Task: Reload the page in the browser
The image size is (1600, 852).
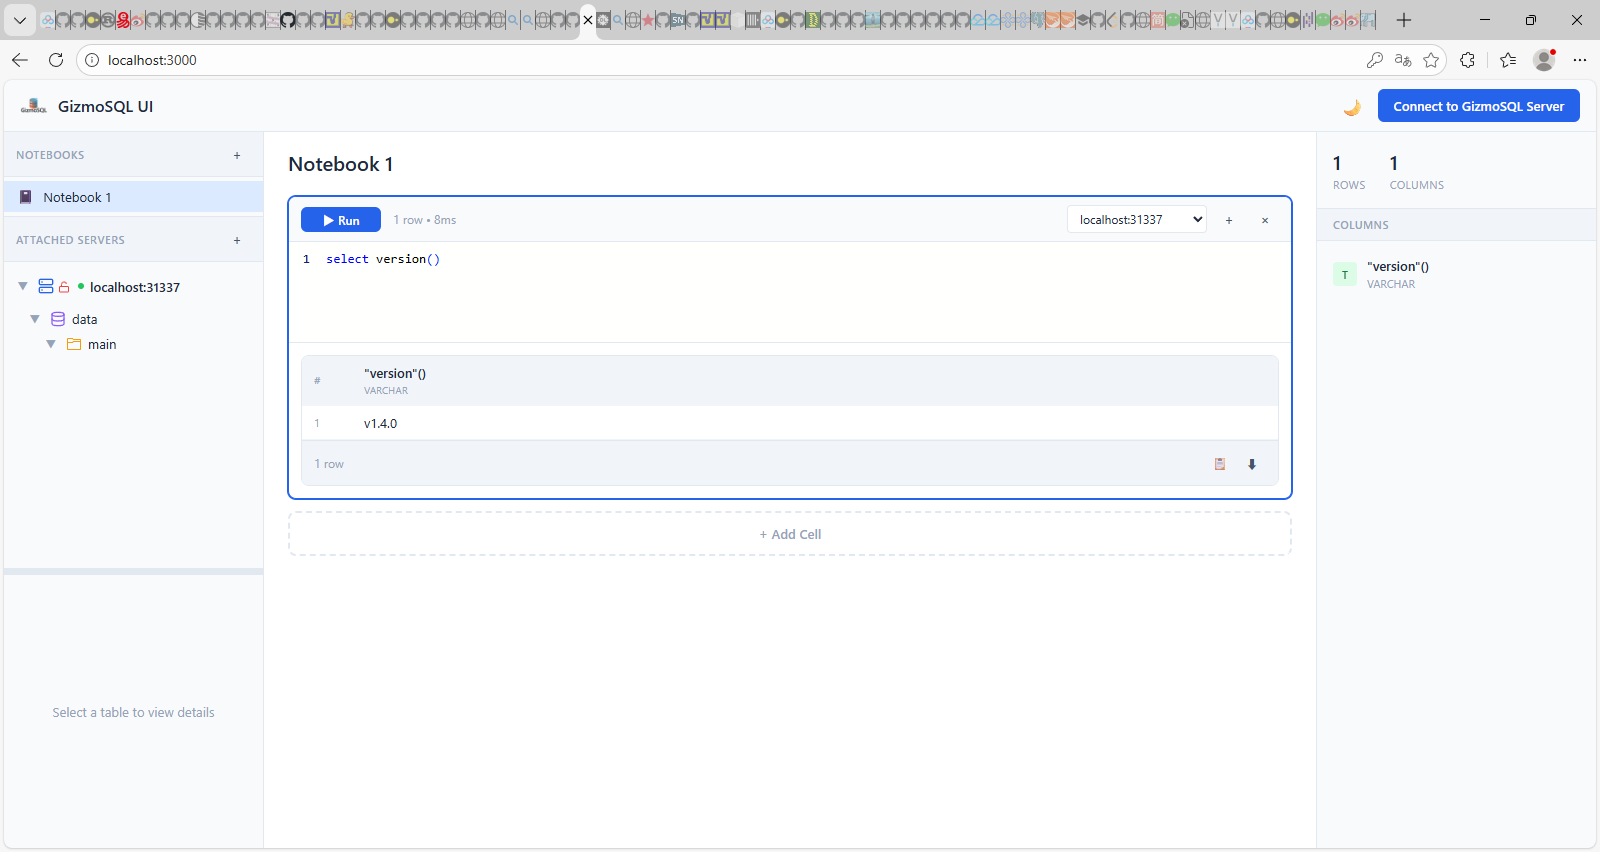Action: 56,60
